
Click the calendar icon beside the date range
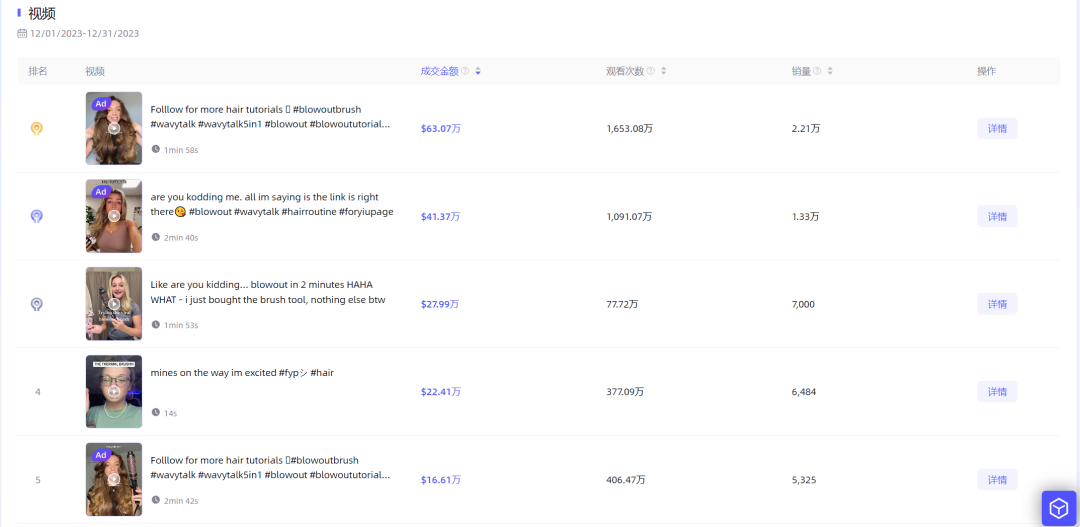[22, 33]
